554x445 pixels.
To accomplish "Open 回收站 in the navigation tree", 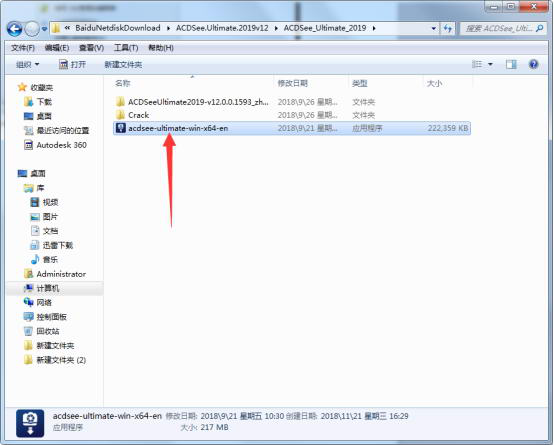I will pos(48,331).
